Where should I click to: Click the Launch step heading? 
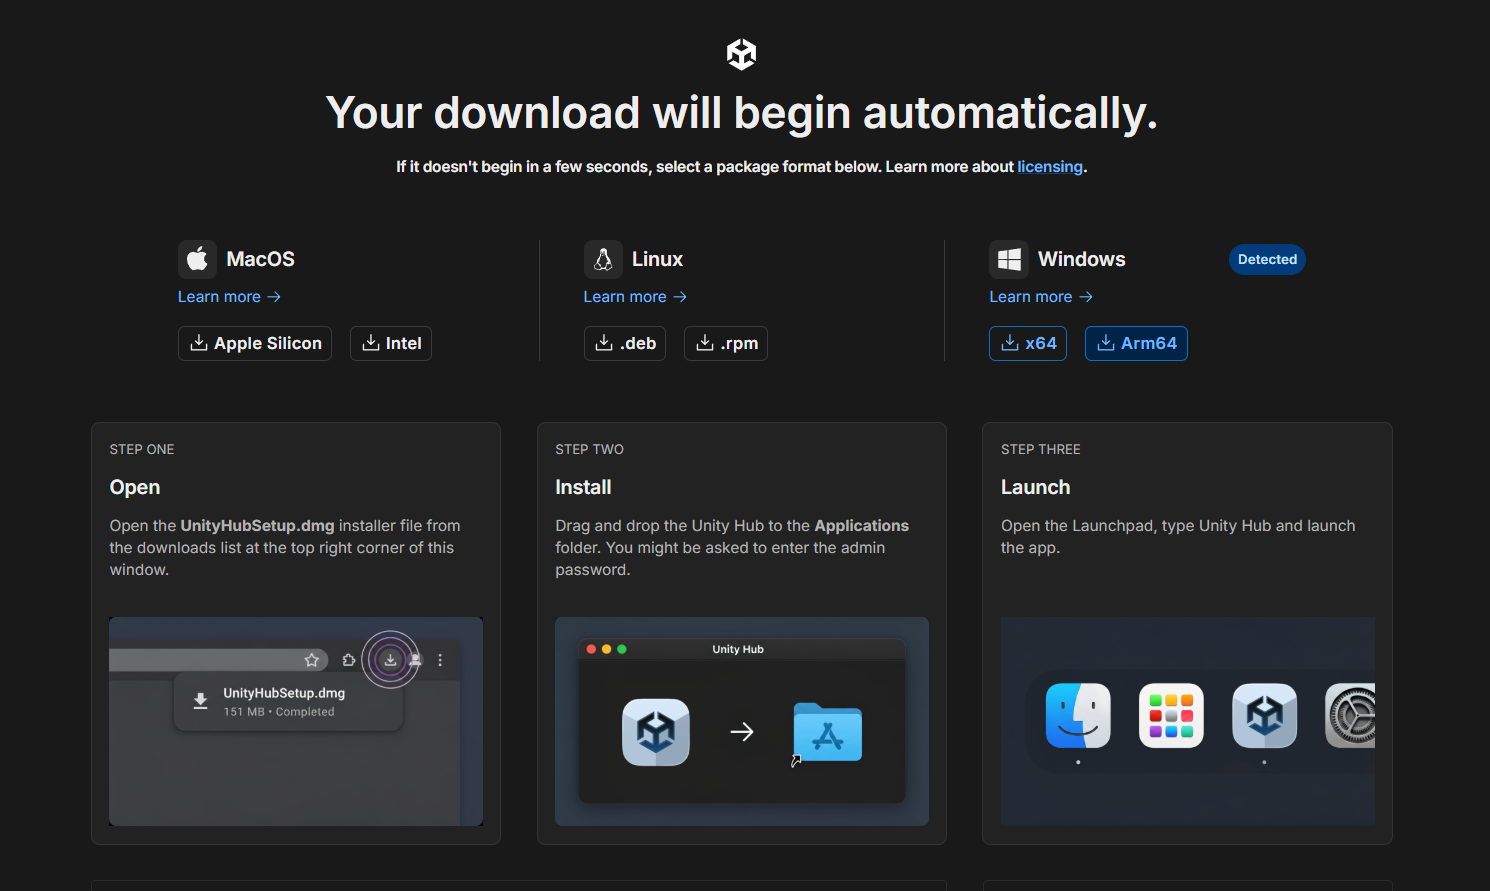[1036, 487]
